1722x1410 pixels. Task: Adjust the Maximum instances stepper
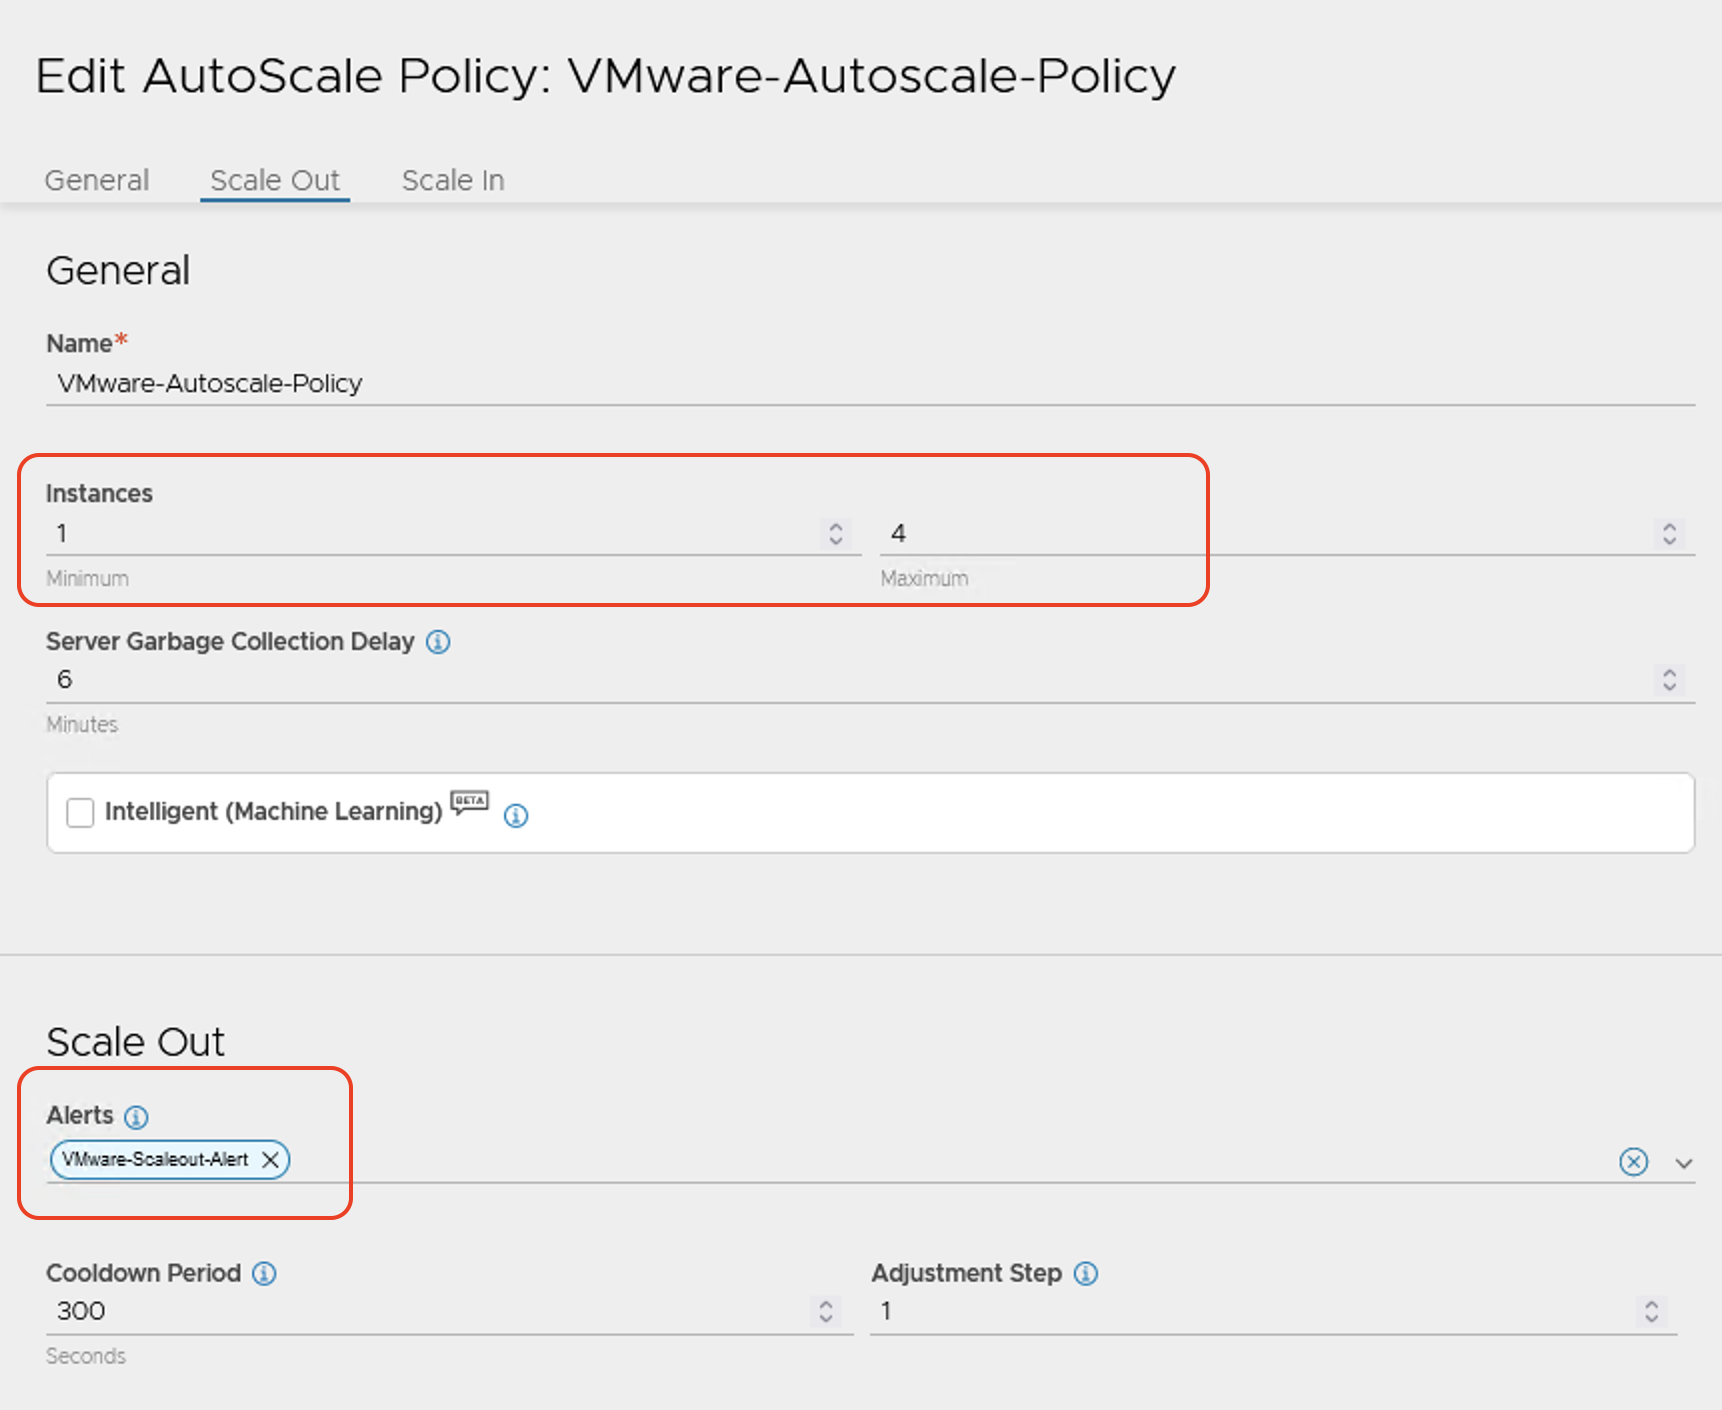1669,533
